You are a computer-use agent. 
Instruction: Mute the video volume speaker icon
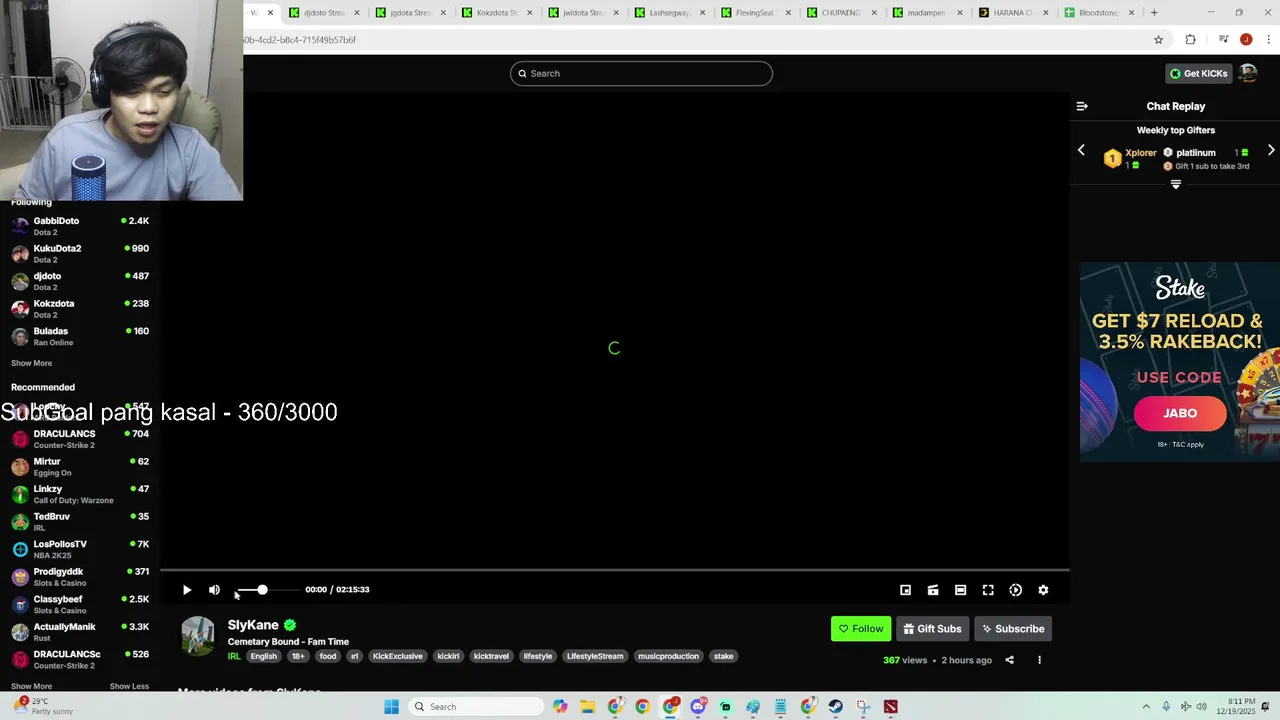click(214, 590)
